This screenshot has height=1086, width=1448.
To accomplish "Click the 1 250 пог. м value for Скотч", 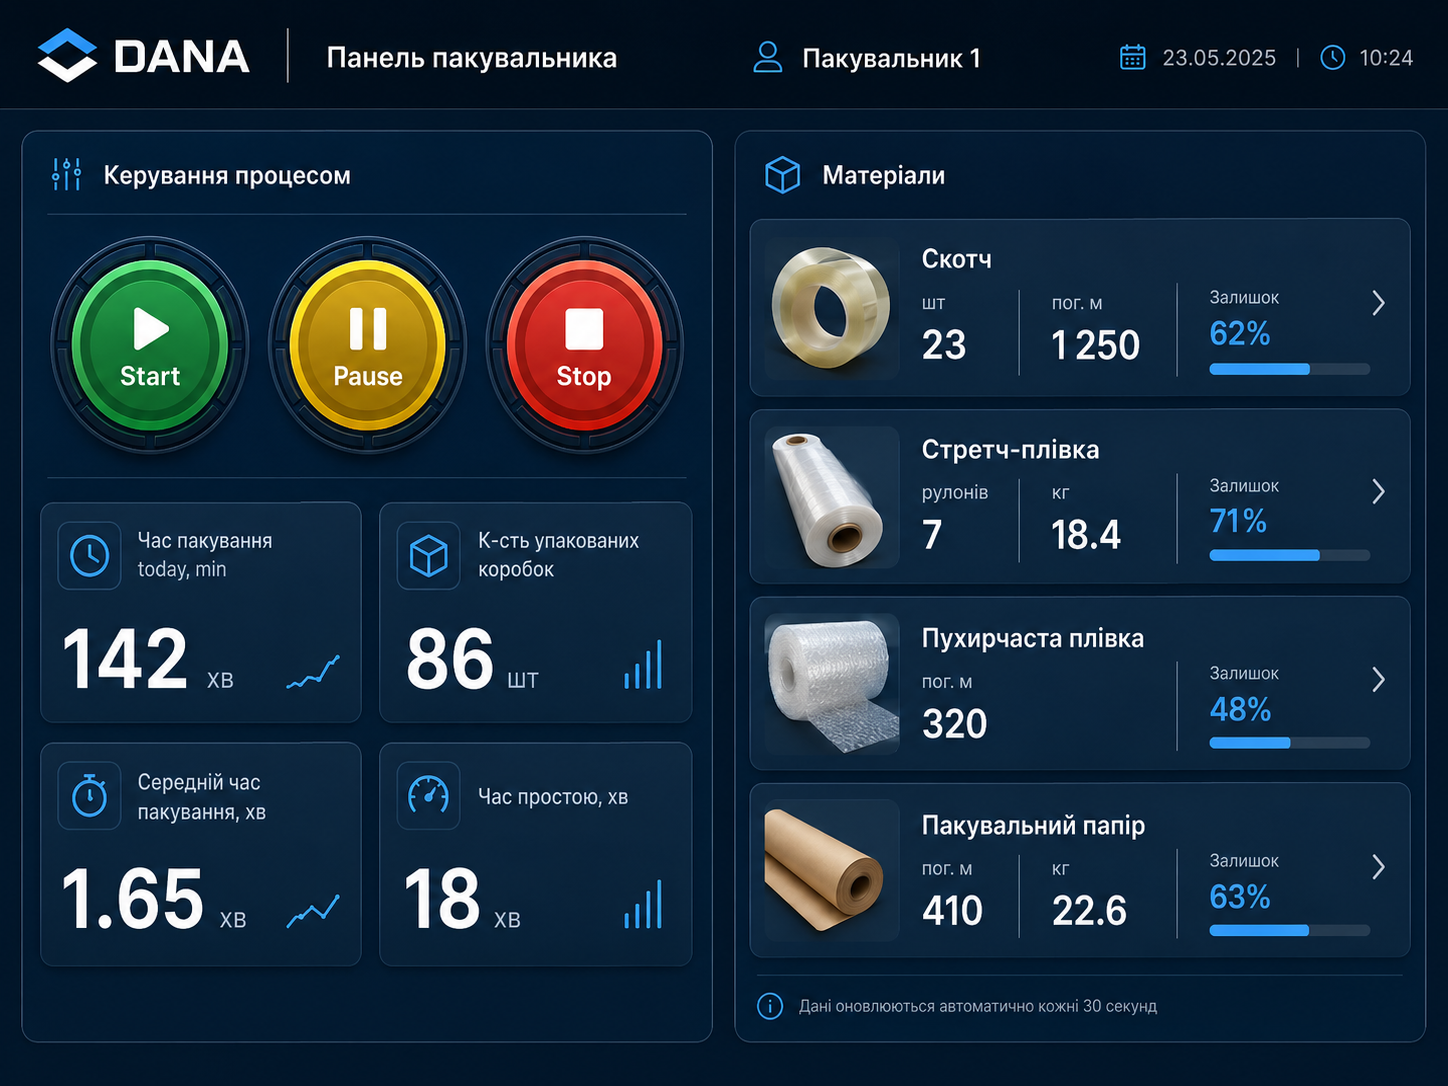I will tap(1095, 345).
